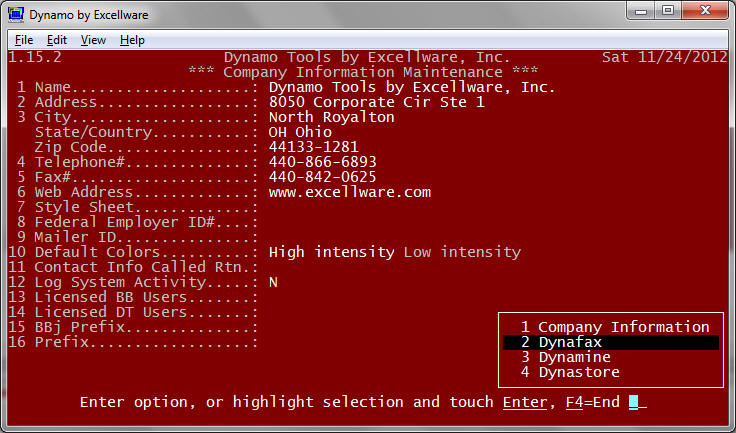The height and width of the screenshot is (433, 736).
Task: Select menu option 1 Company Information
Action: click(x=615, y=327)
